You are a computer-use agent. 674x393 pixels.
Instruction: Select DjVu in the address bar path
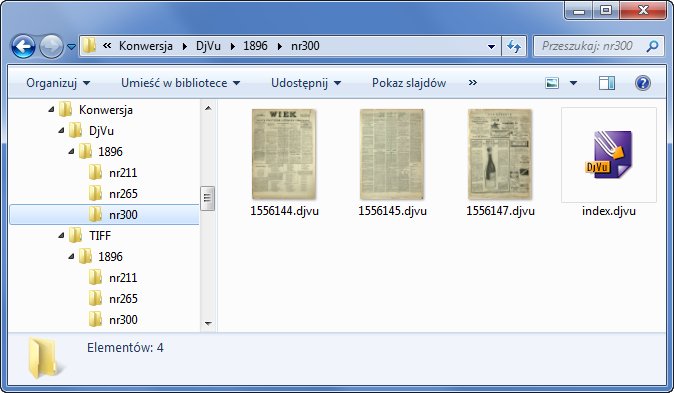point(208,46)
